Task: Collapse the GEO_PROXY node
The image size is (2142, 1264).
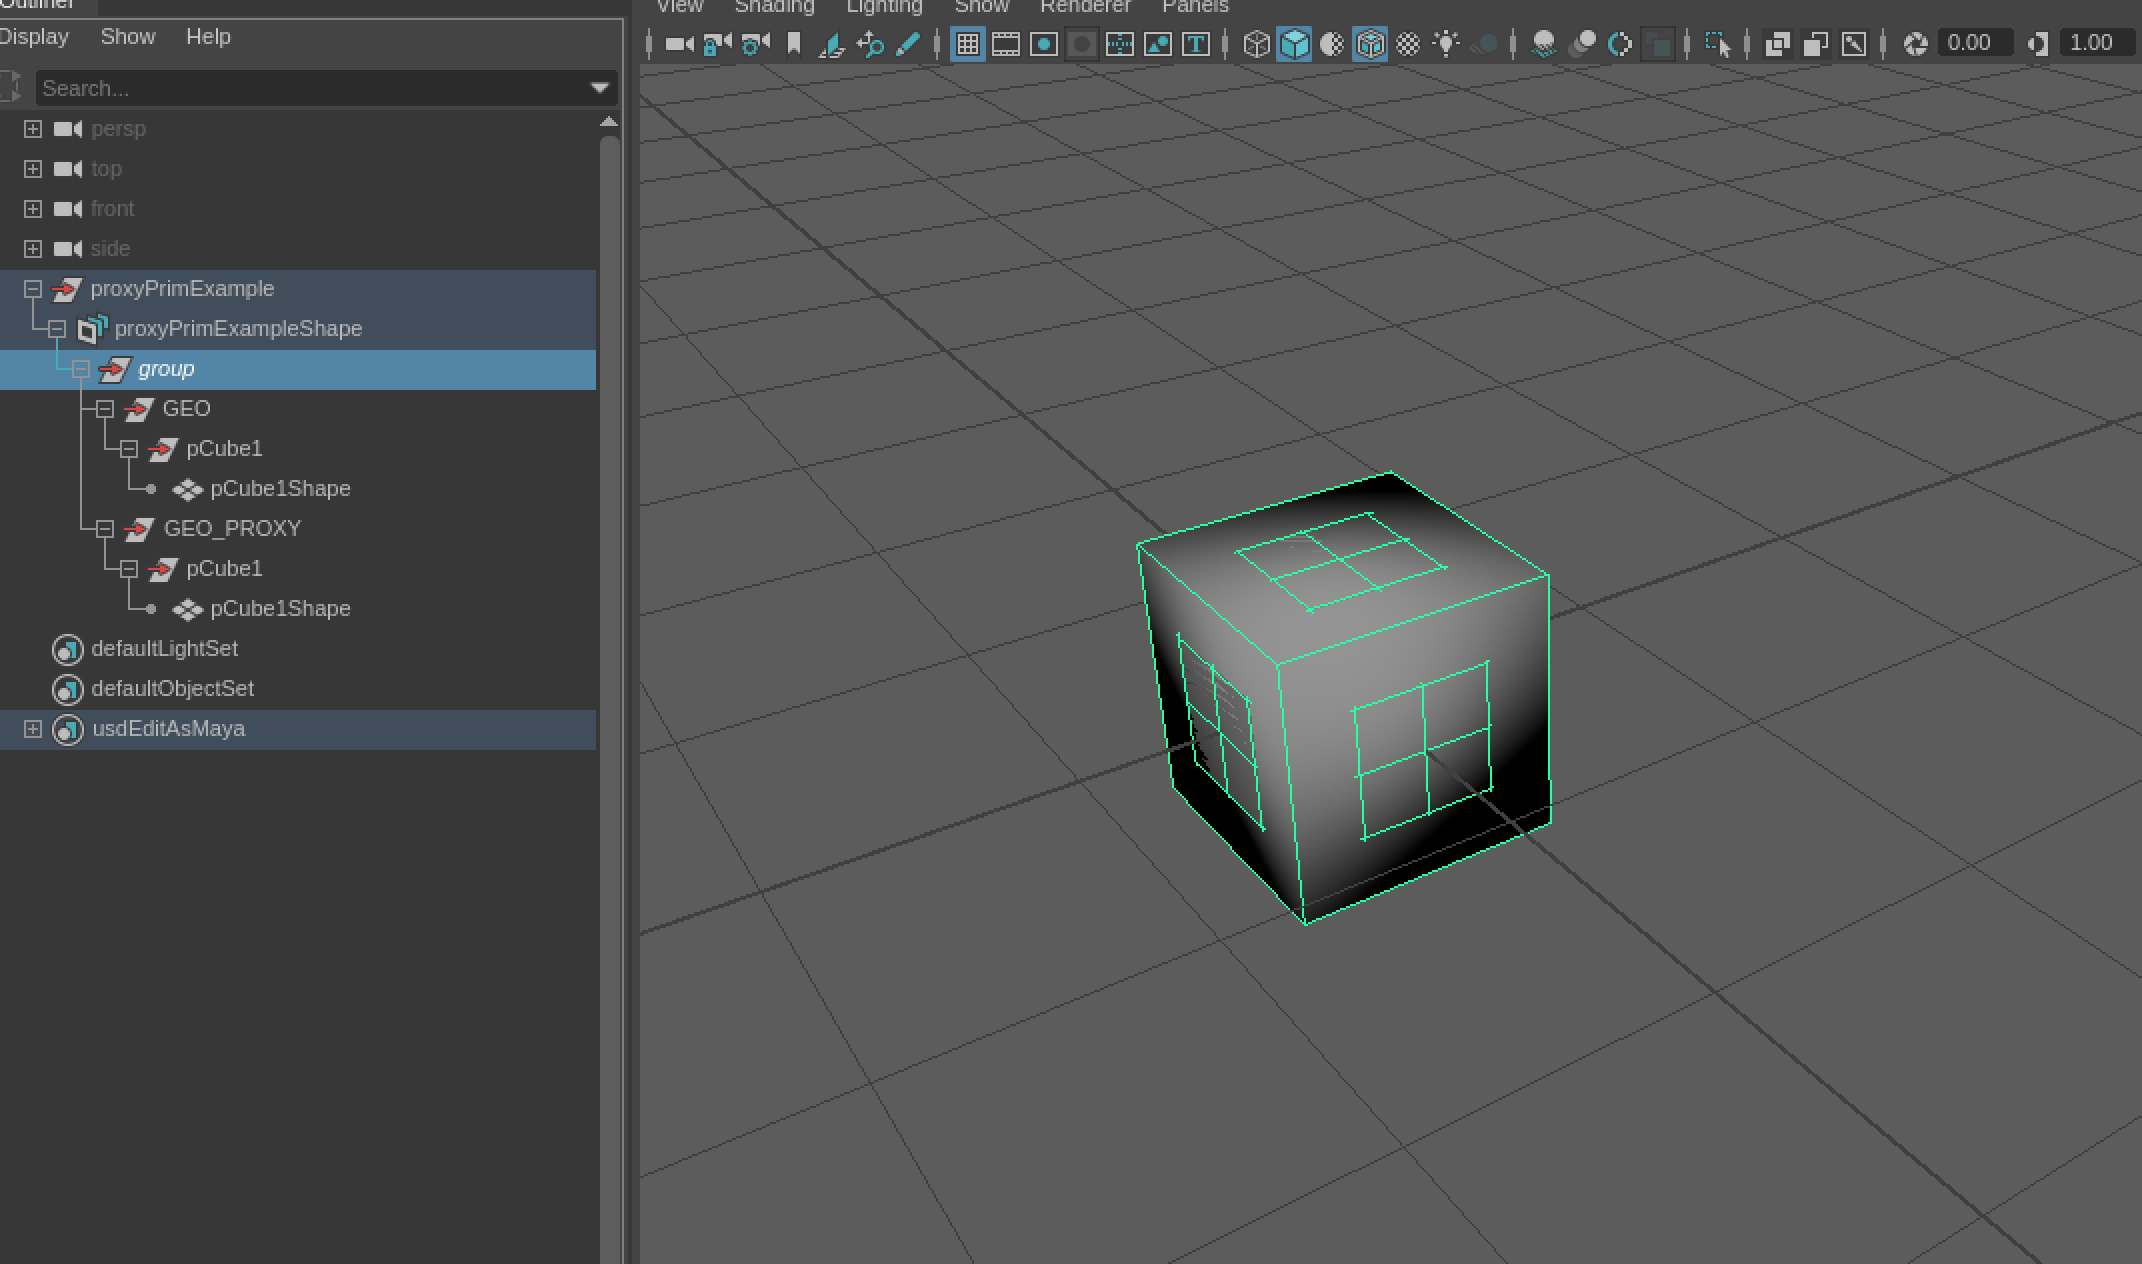Action: [105, 529]
